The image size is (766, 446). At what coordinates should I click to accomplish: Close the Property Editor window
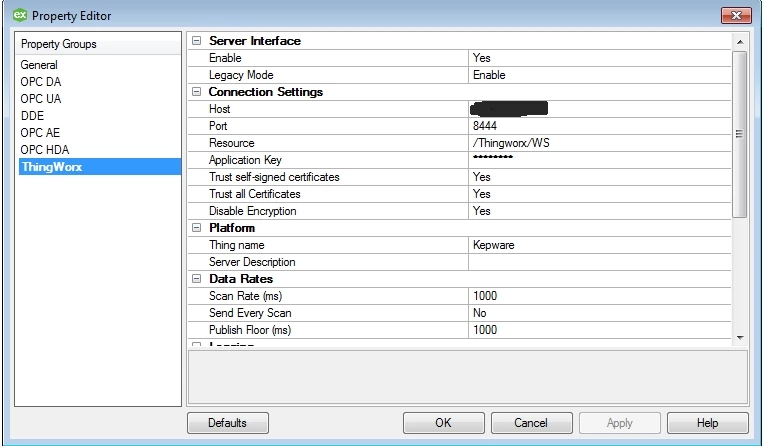736,16
